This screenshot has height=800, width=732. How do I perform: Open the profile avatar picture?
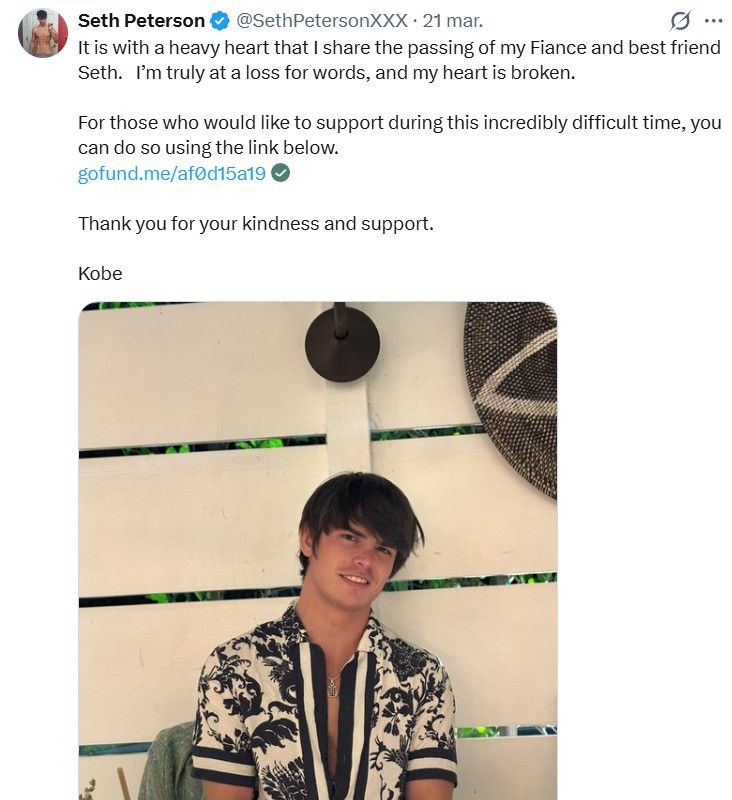pyautogui.click(x=43, y=33)
